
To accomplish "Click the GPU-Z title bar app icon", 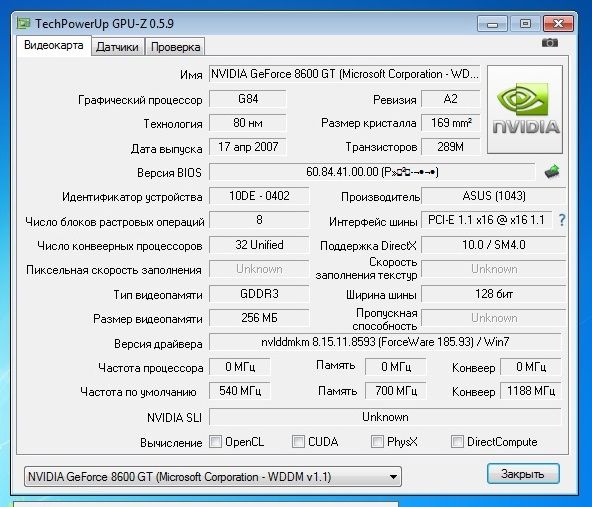I will [23, 24].
